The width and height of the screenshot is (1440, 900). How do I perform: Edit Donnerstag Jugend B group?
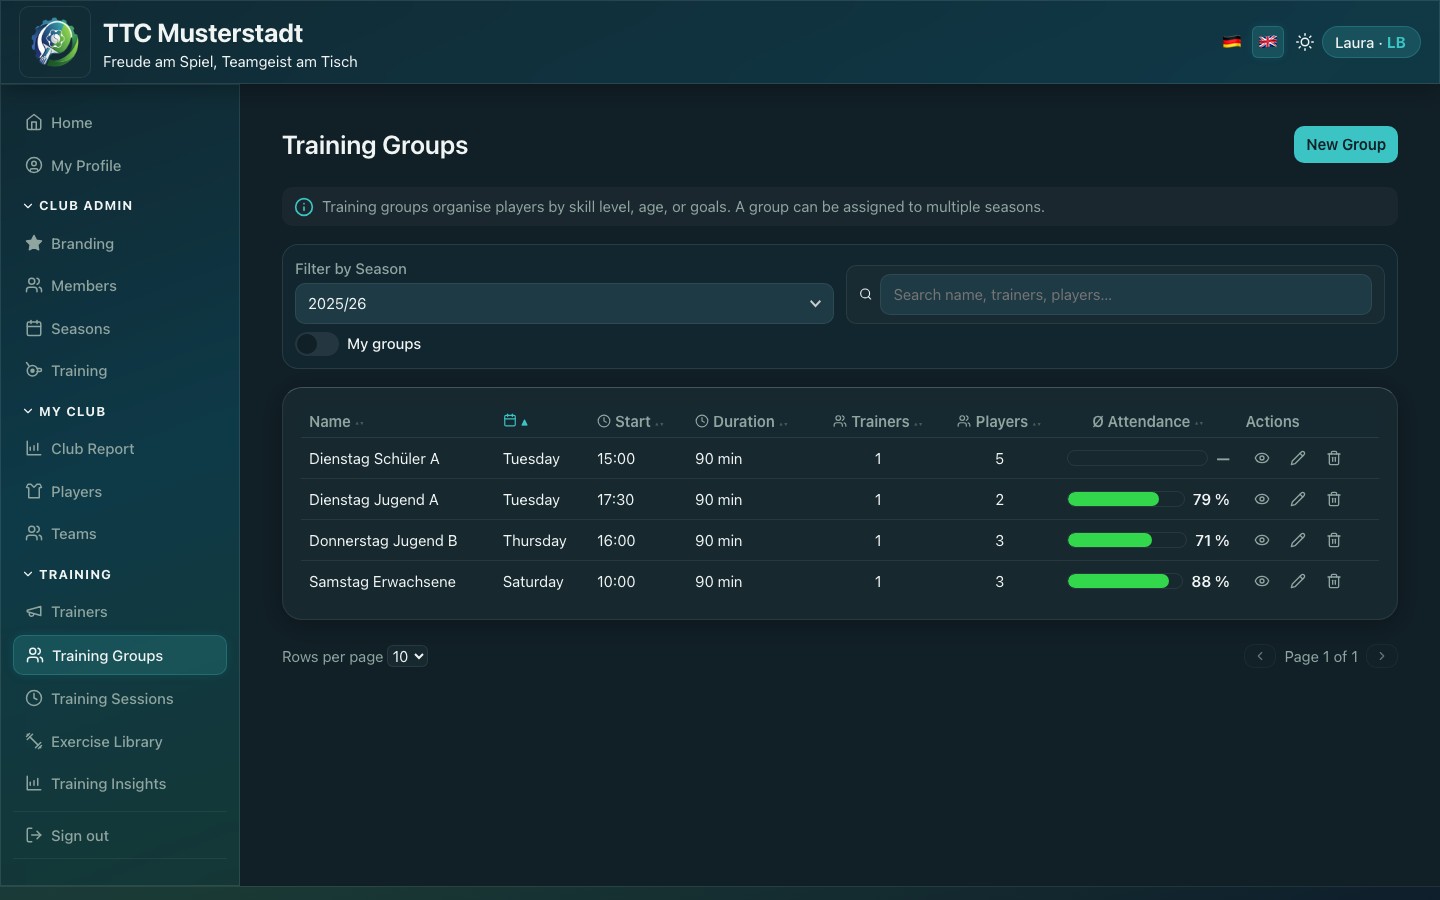coord(1298,540)
